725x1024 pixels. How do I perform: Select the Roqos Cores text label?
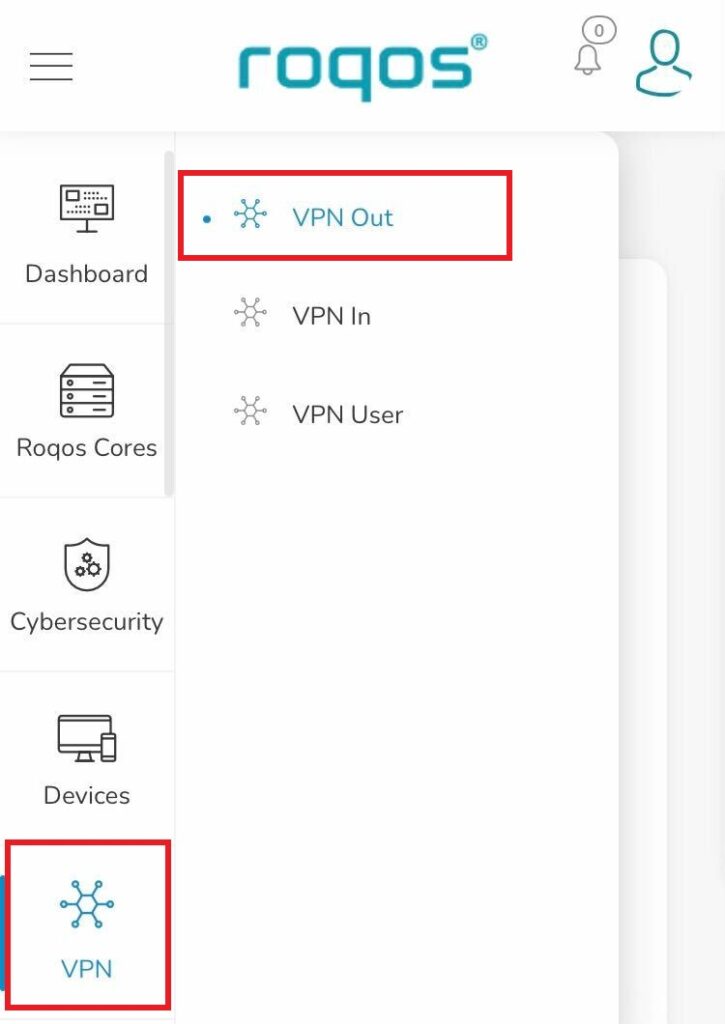(x=87, y=448)
